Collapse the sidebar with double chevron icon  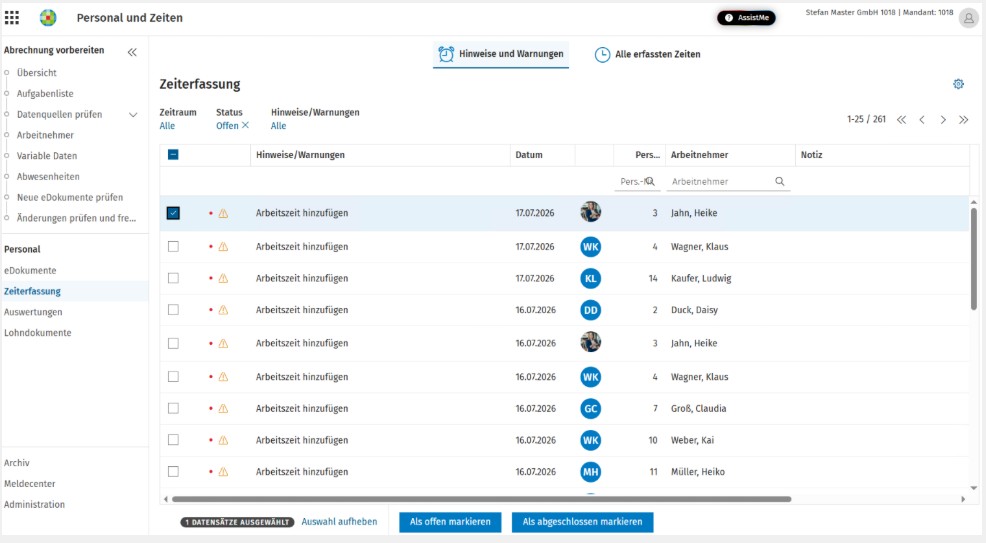132,52
